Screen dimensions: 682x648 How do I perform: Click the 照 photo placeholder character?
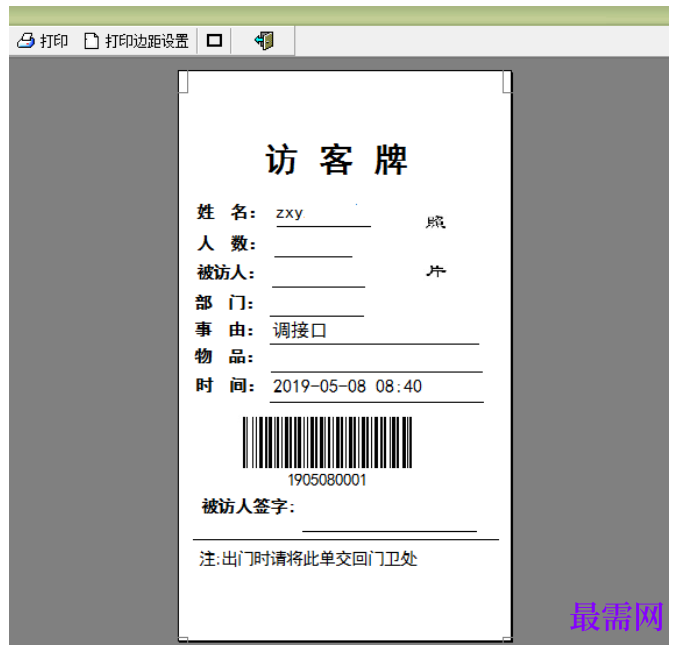click(x=435, y=222)
